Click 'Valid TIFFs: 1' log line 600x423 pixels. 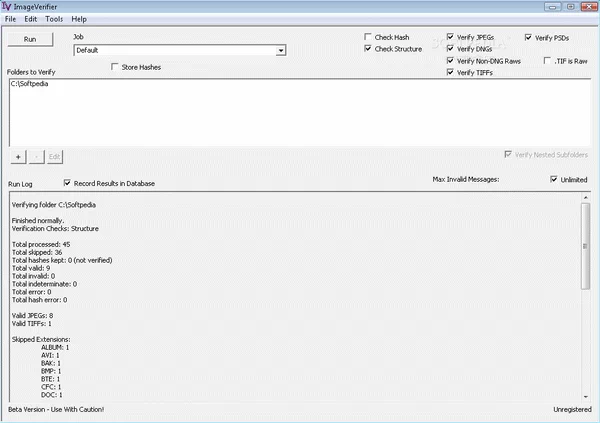pyautogui.click(x=31, y=323)
